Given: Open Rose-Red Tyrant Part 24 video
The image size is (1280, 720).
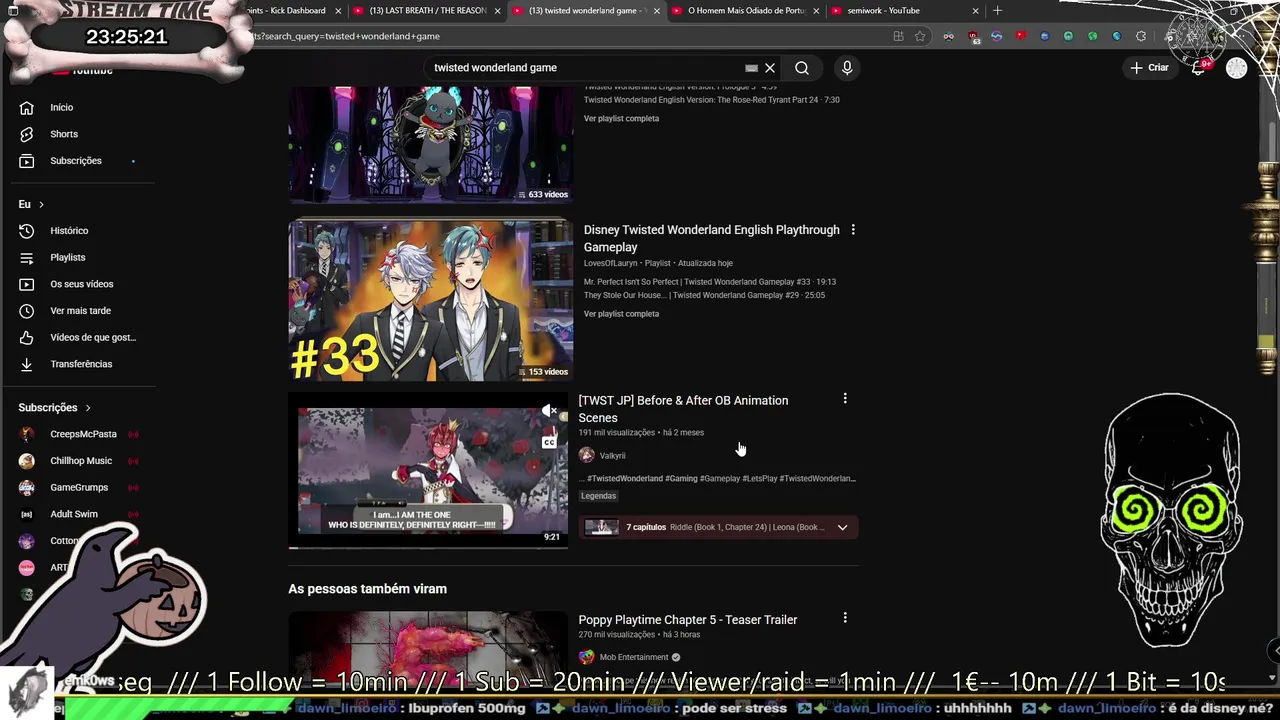Looking at the screenshot, I should [x=712, y=100].
